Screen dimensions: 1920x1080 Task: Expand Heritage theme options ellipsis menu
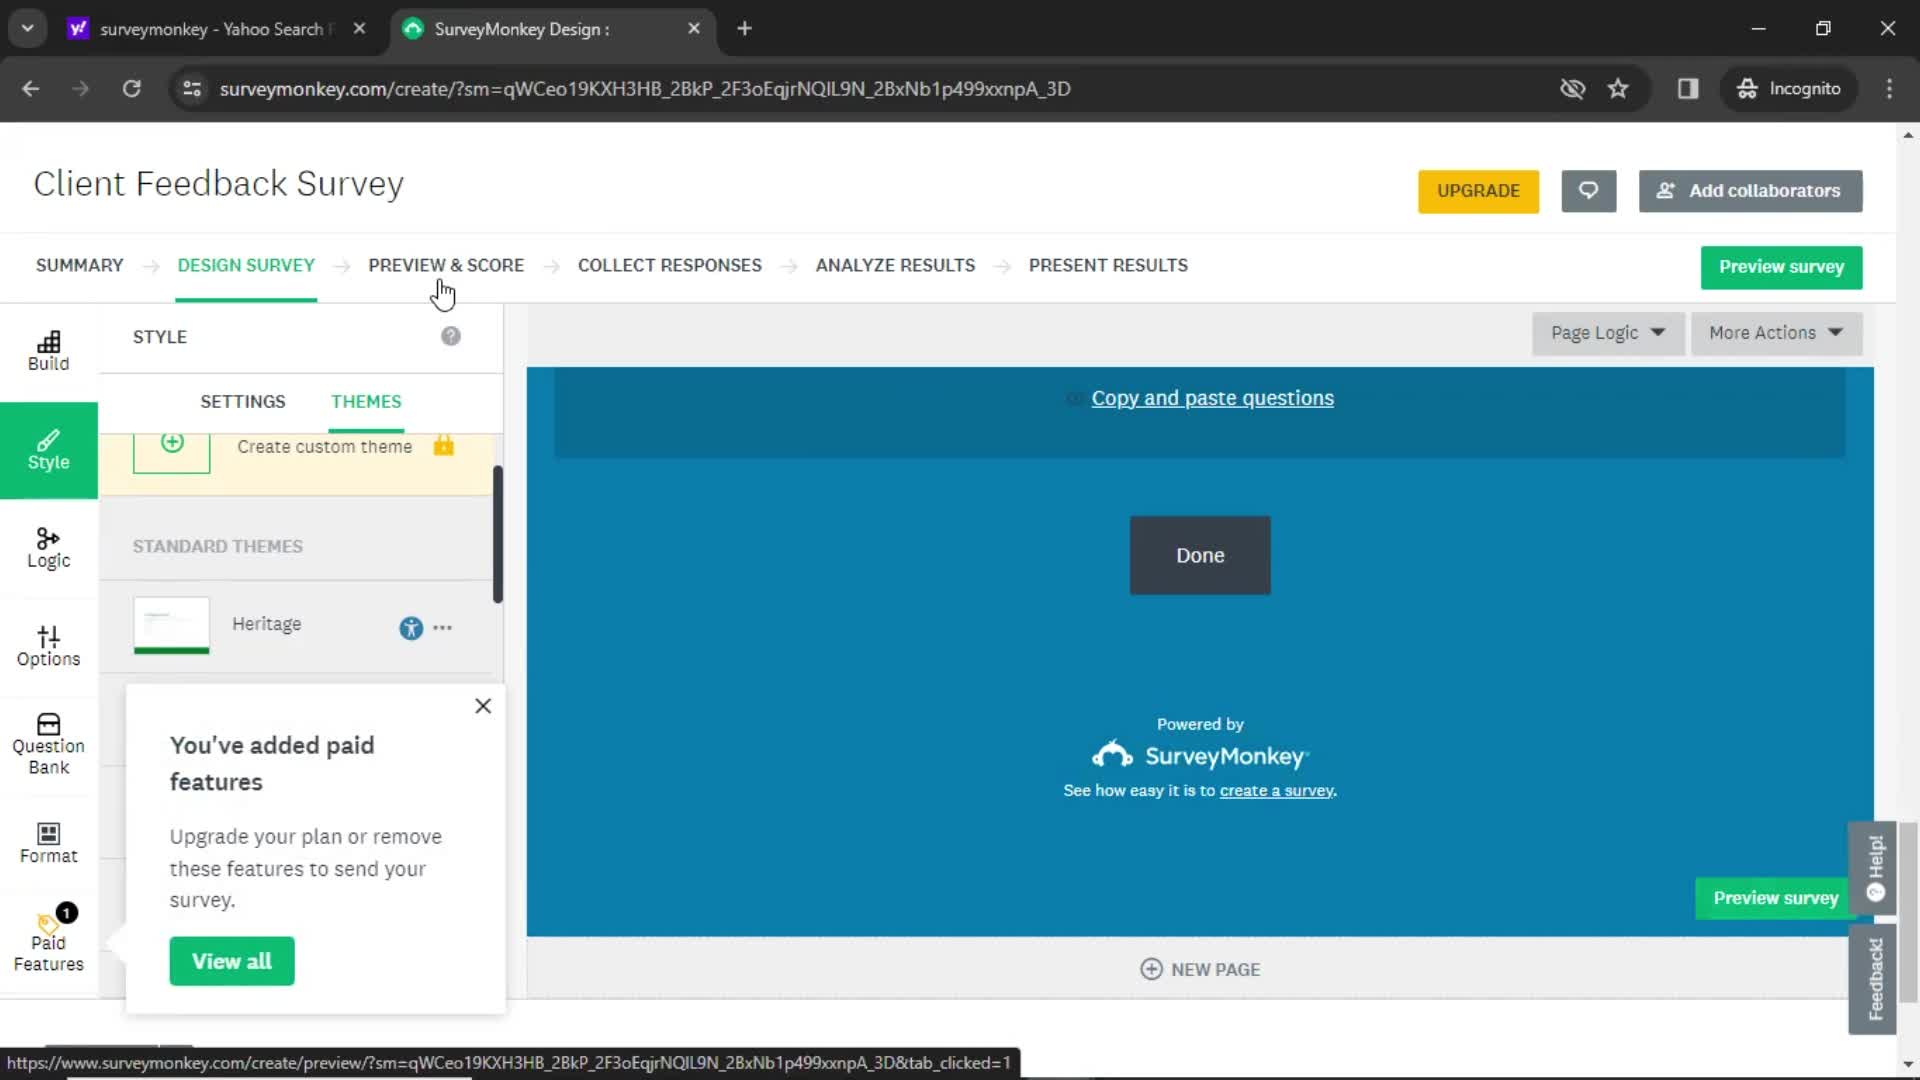[444, 628]
